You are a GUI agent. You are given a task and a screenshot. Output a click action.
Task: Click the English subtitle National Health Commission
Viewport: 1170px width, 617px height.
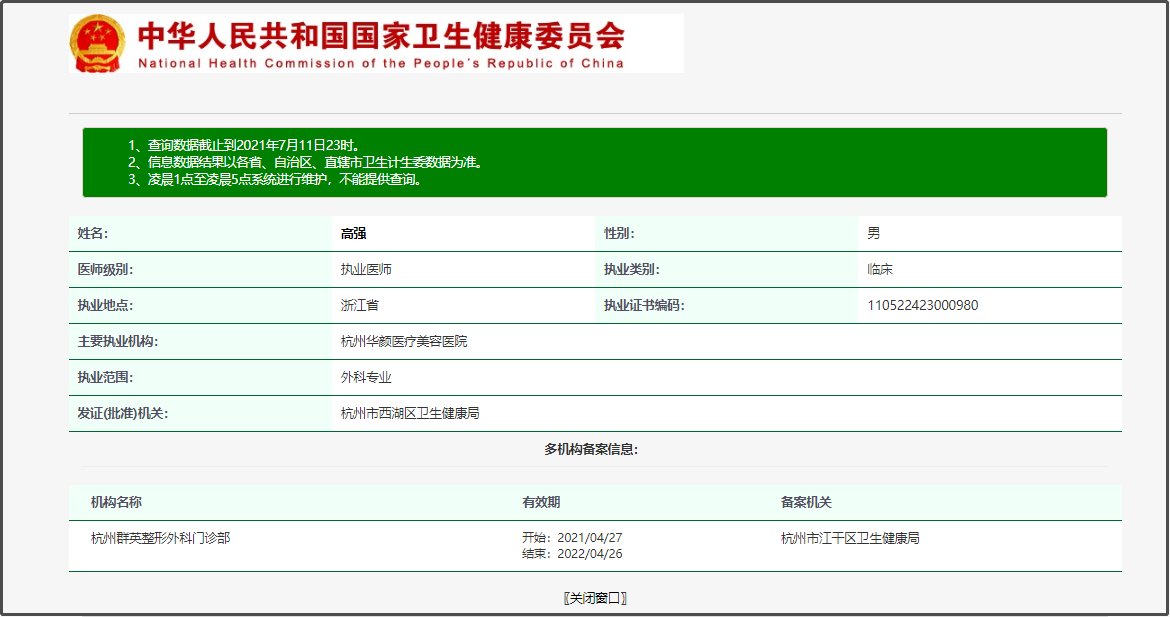click(381, 63)
